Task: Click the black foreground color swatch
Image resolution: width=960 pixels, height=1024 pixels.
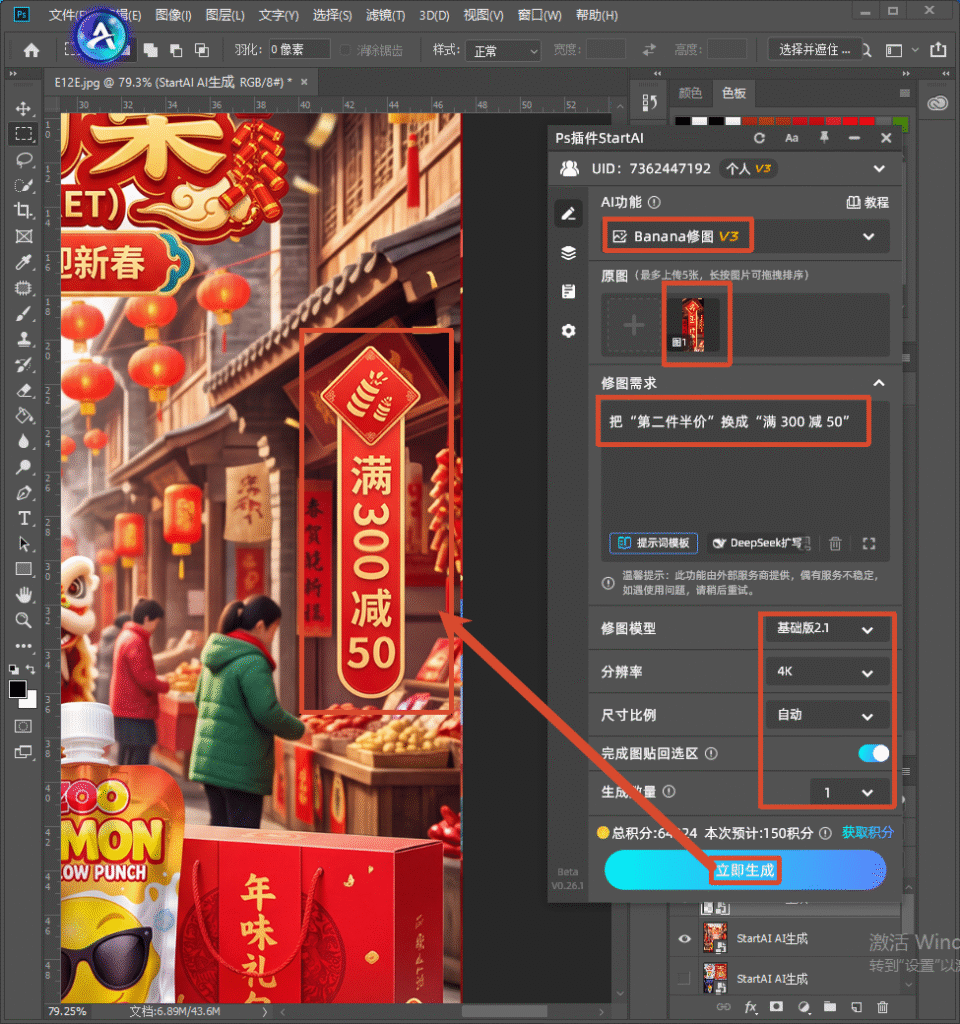Action: coord(18,690)
